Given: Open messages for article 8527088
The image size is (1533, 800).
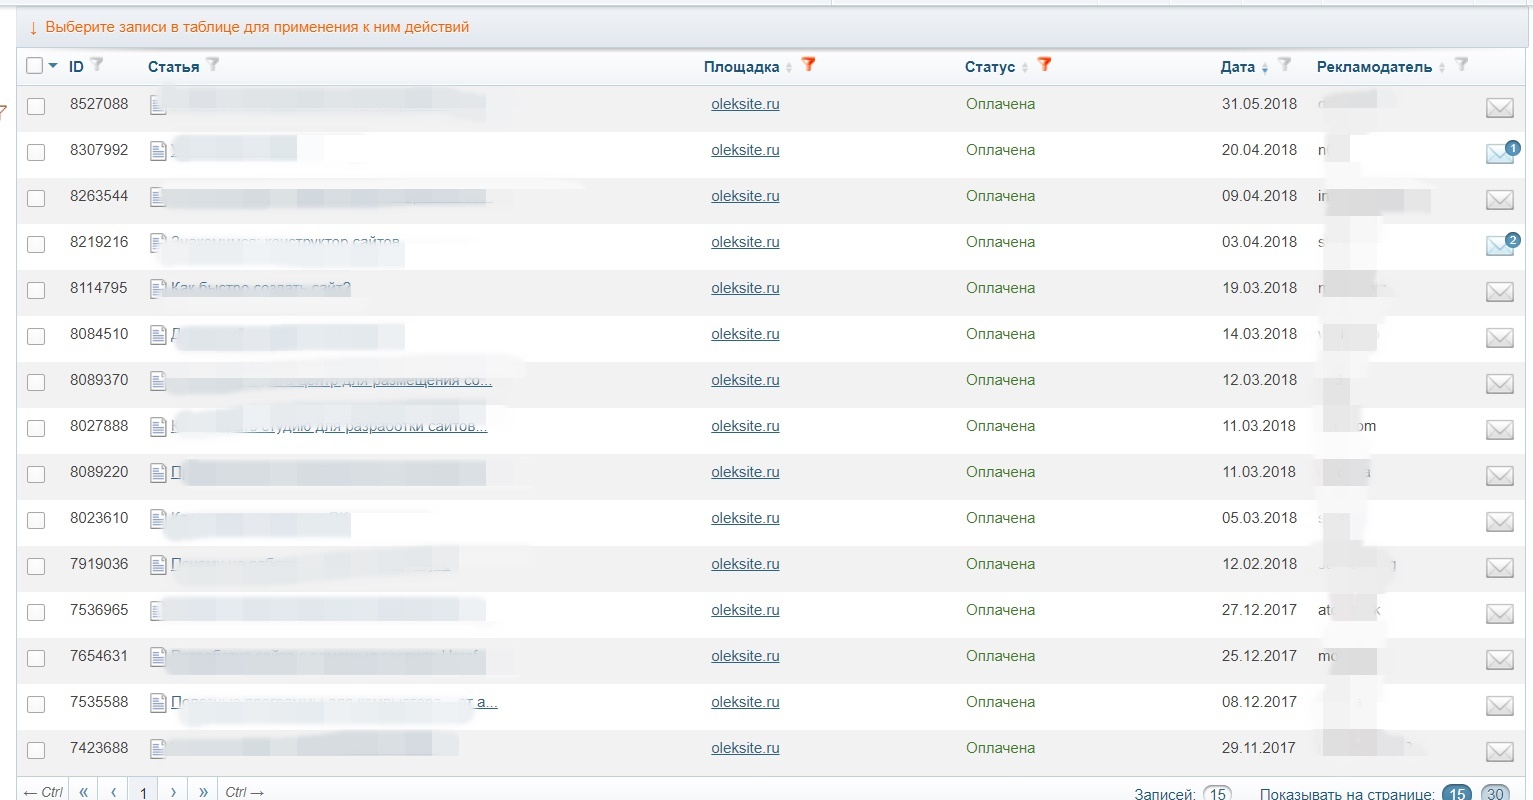Looking at the screenshot, I should (x=1499, y=108).
